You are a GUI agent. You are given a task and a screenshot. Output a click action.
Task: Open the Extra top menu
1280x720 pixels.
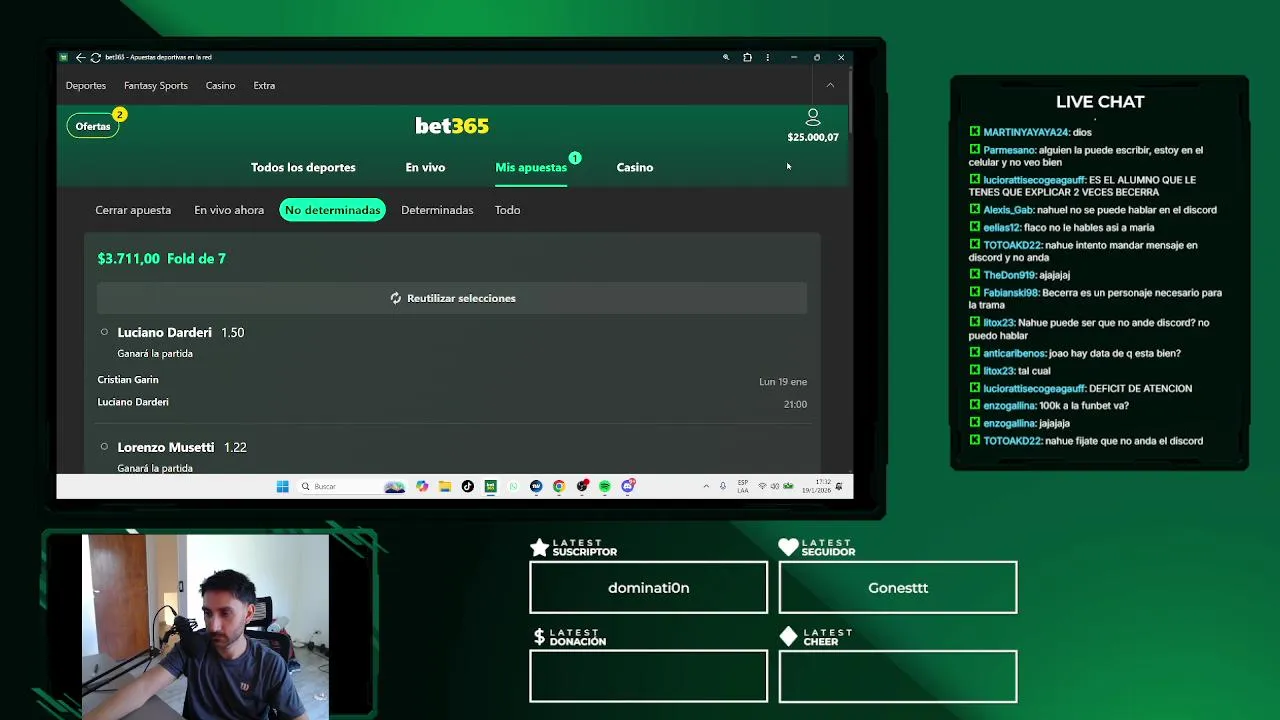[264, 85]
